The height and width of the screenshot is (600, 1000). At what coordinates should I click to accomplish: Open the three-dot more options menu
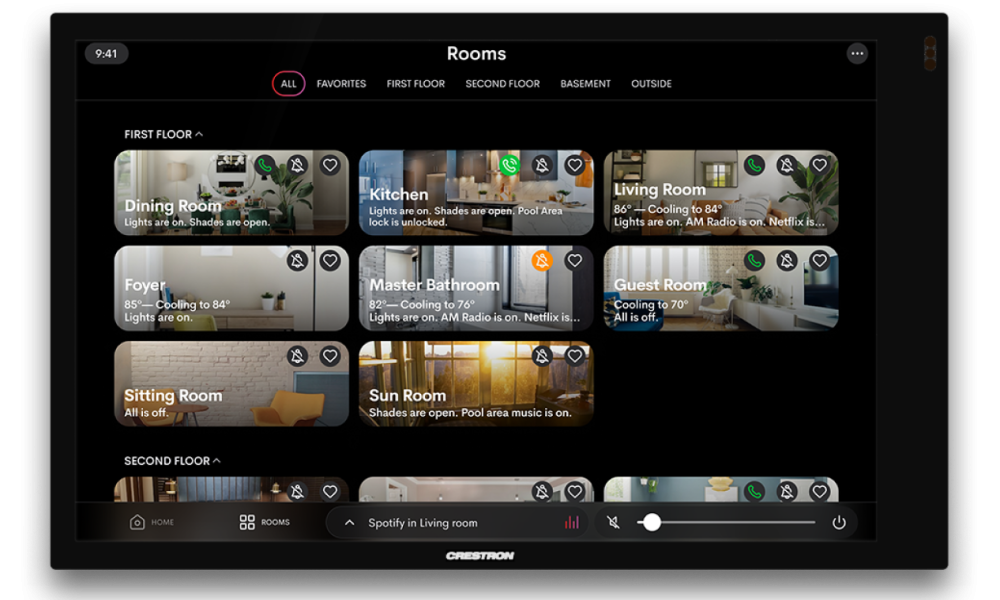[x=856, y=54]
